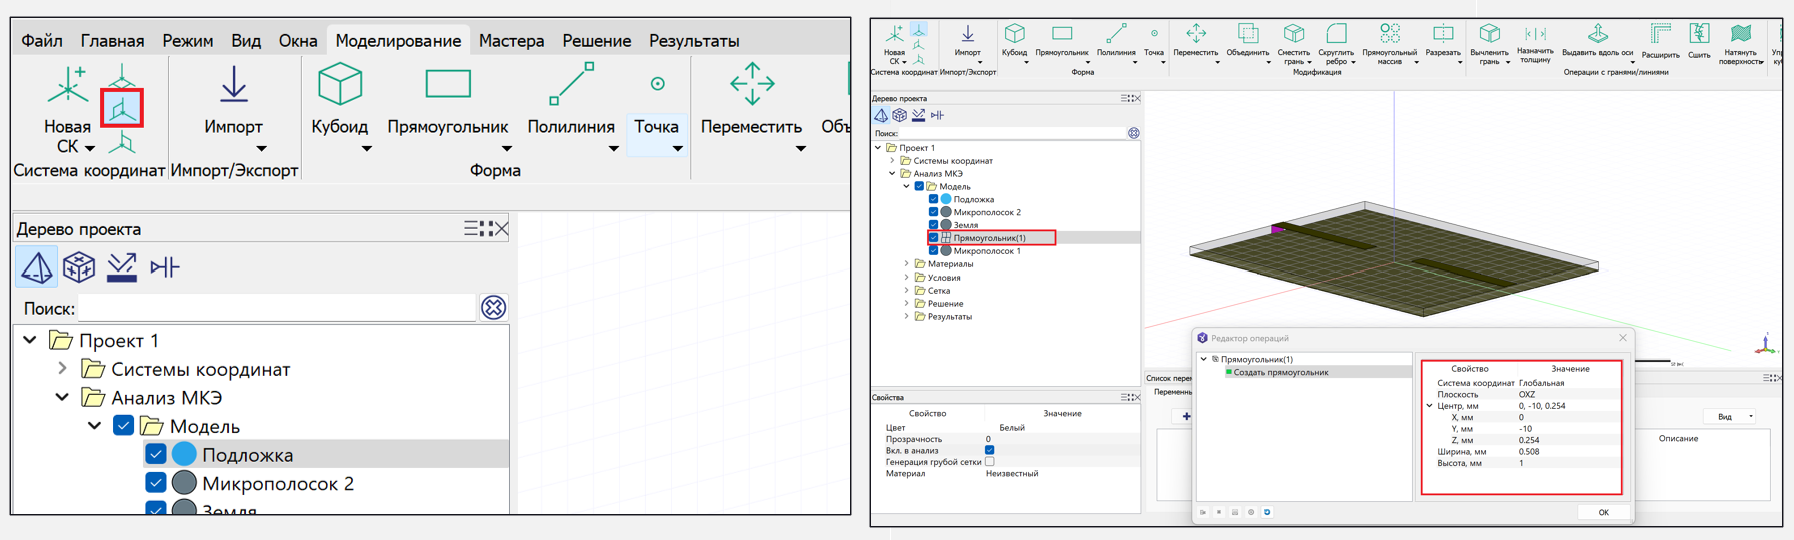Click the Выдавить вдоль оси icon
Image resolution: width=1794 pixels, height=540 pixels.
coord(1597,35)
